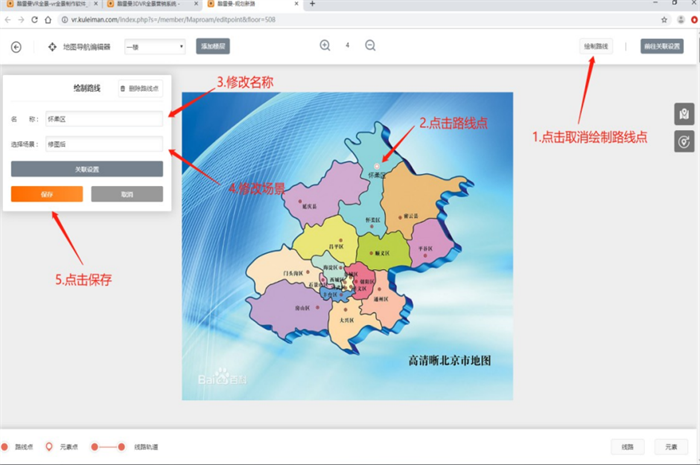This screenshot has height=465, width=700.
Task: Zoom in with the magnifier plus icon
Action: [x=325, y=46]
